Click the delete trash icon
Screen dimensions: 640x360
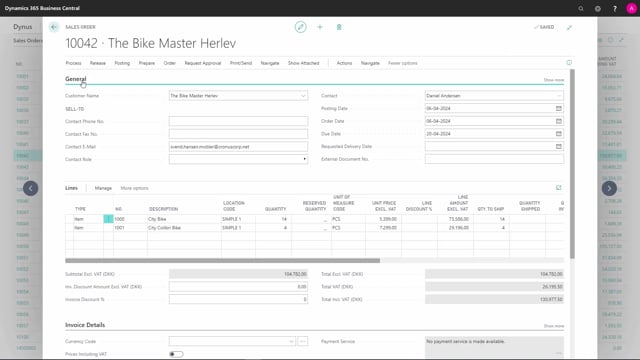click(x=339, y=27)
